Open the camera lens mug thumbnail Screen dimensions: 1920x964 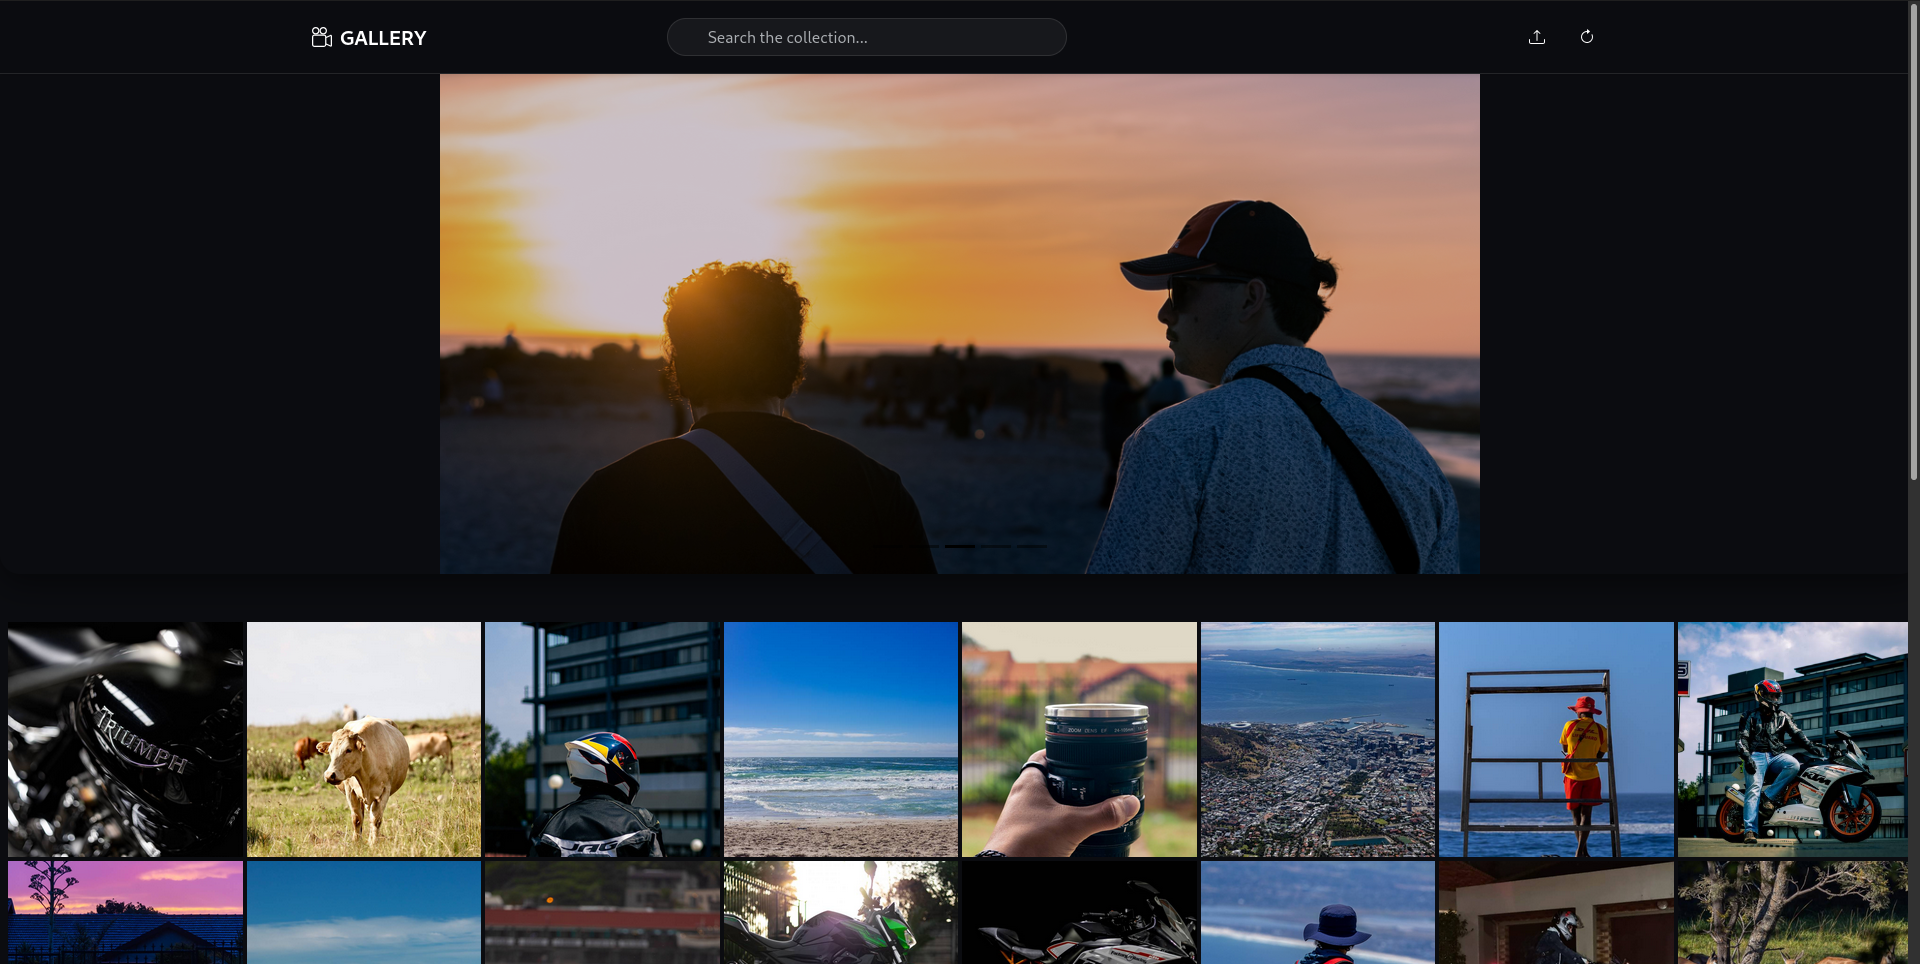[x=1079, y=739]
